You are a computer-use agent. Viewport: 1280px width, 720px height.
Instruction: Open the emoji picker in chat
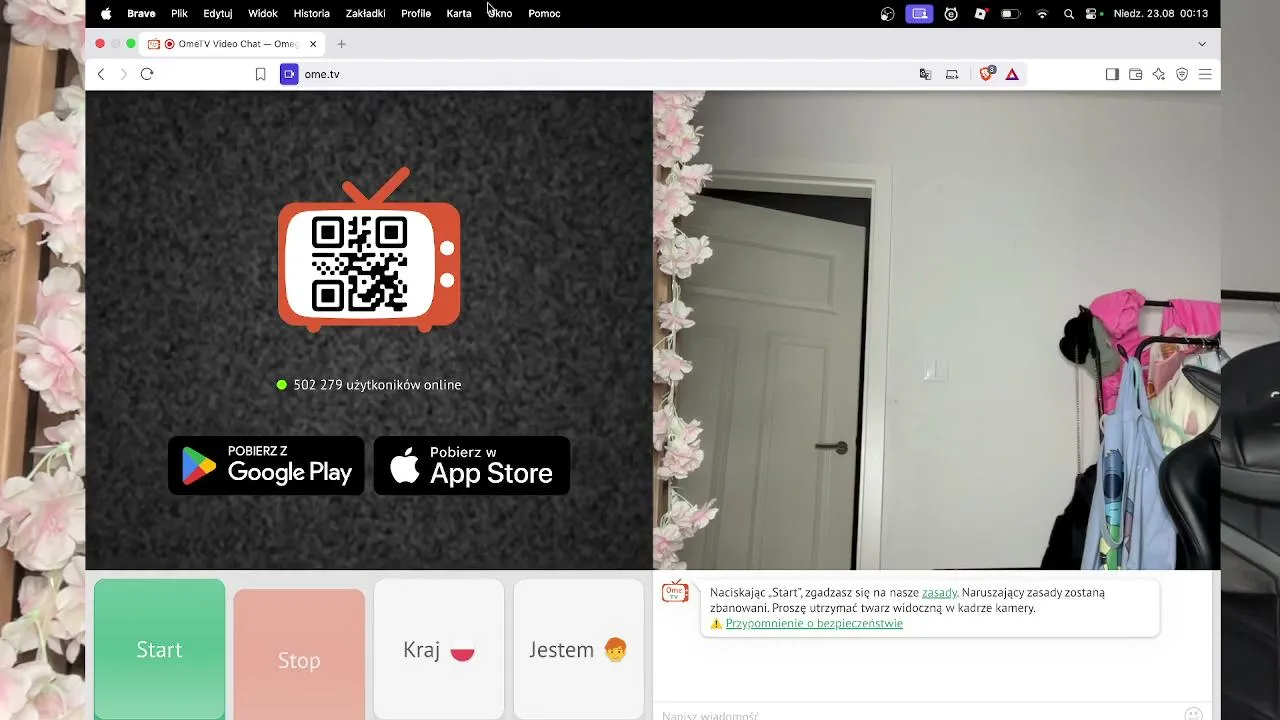click(x=1193, y=714)
